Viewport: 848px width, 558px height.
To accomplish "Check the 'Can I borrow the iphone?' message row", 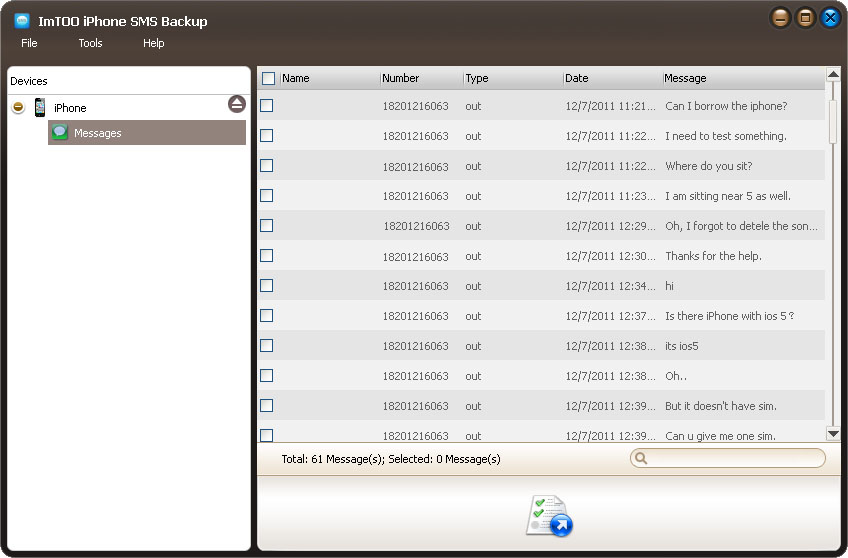I will pos(267,105).
